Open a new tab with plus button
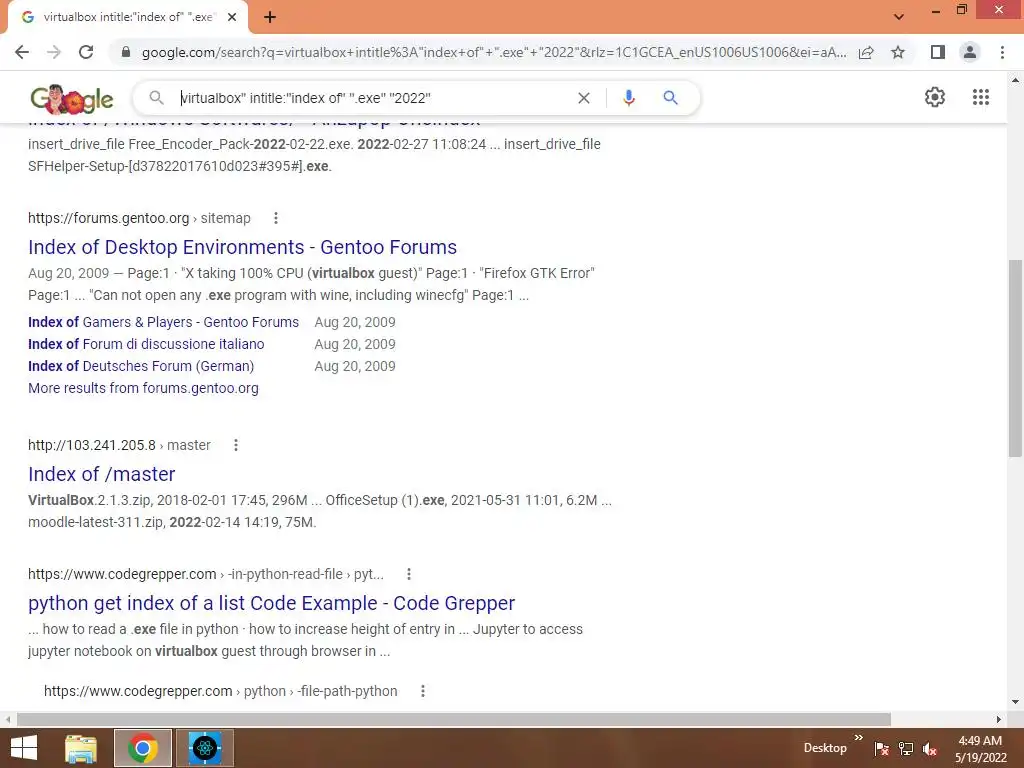 [270, 17]
